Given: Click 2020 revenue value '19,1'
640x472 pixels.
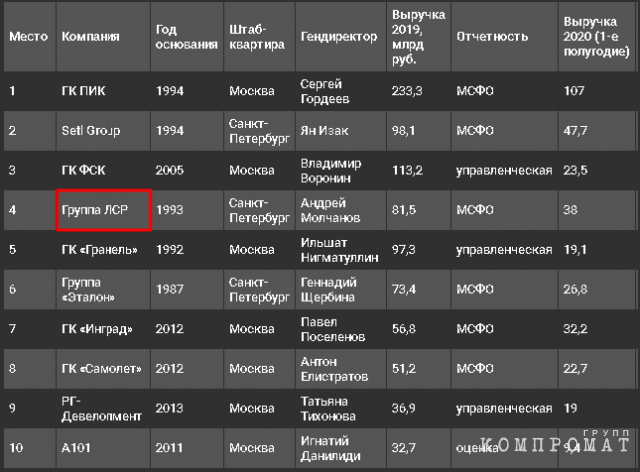Looking at the screenshot, I should (x=575, y=249).
